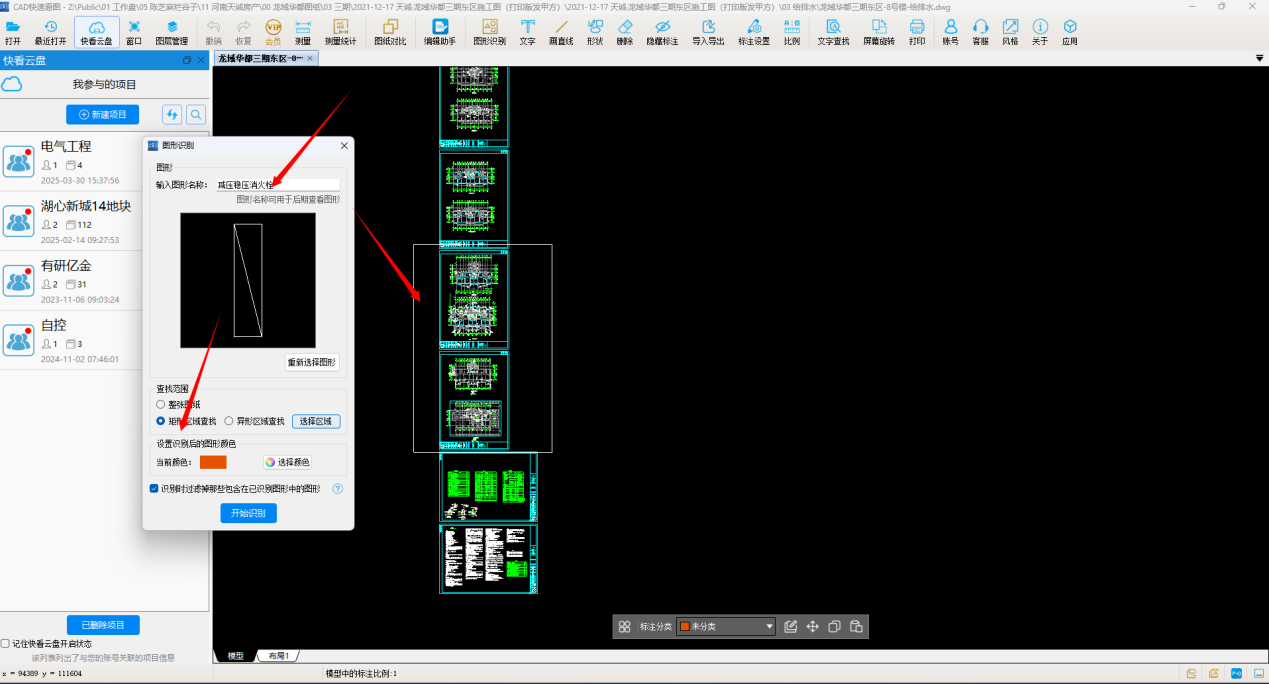Screen dimensions: 1269x684
Task: Click copy annotation icon
Action: (x=834, y=626)
